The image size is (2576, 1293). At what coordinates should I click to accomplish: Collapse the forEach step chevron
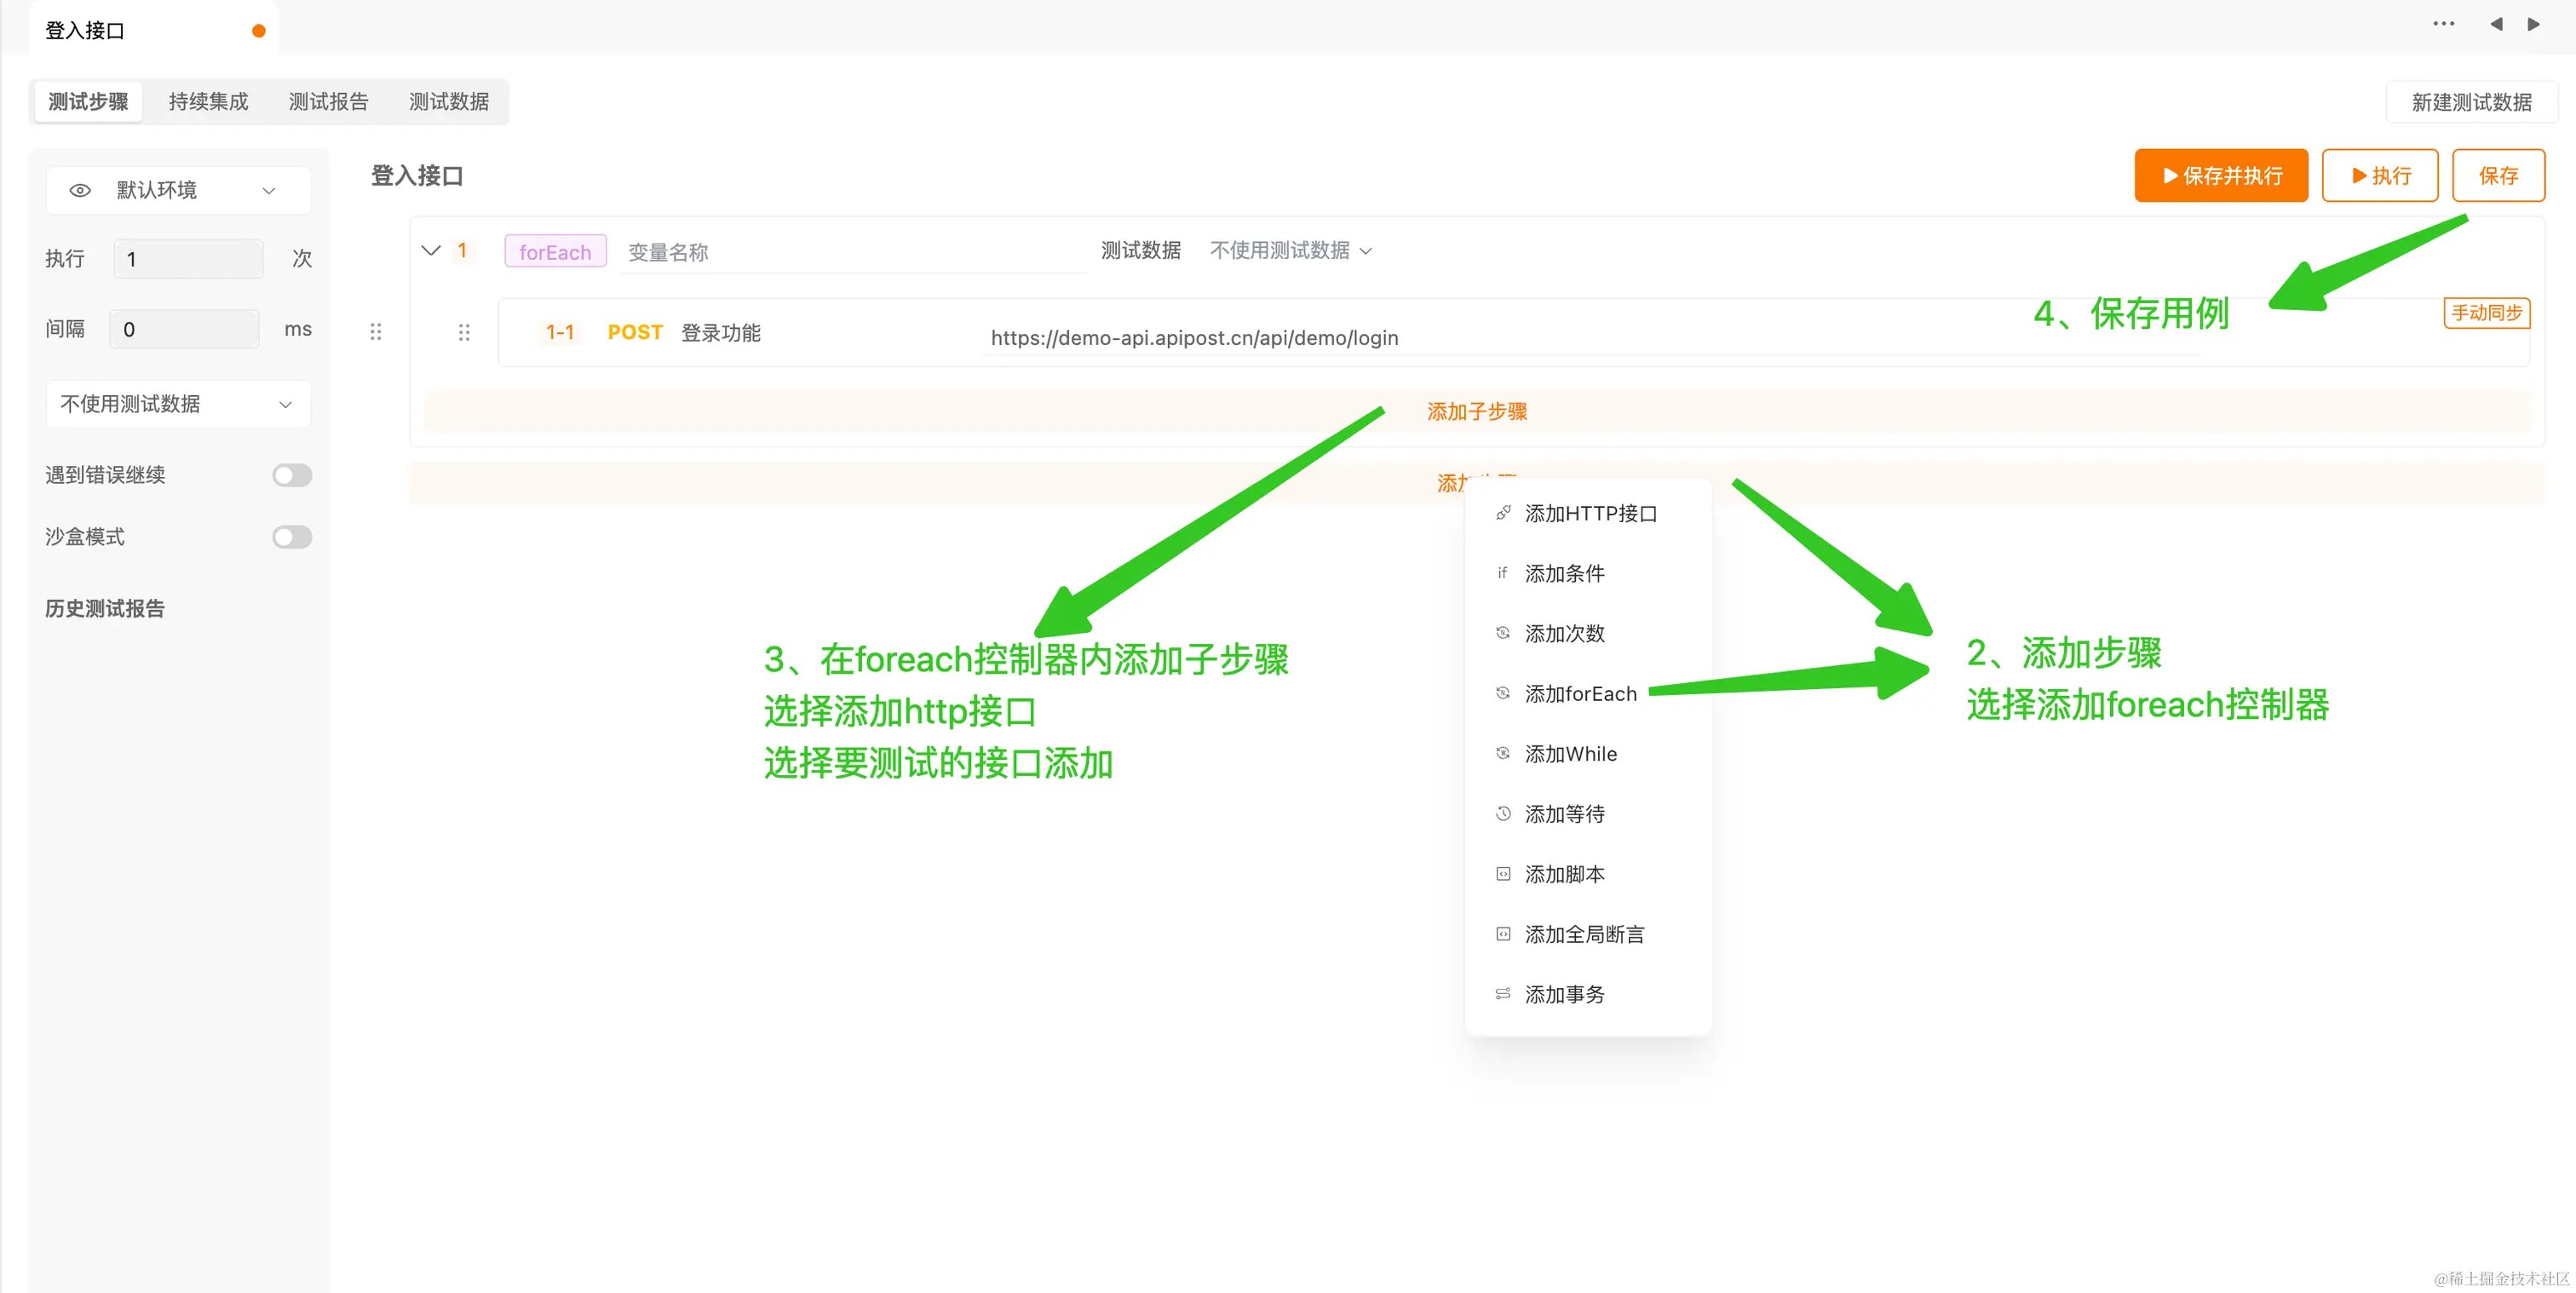pos(431,250)
